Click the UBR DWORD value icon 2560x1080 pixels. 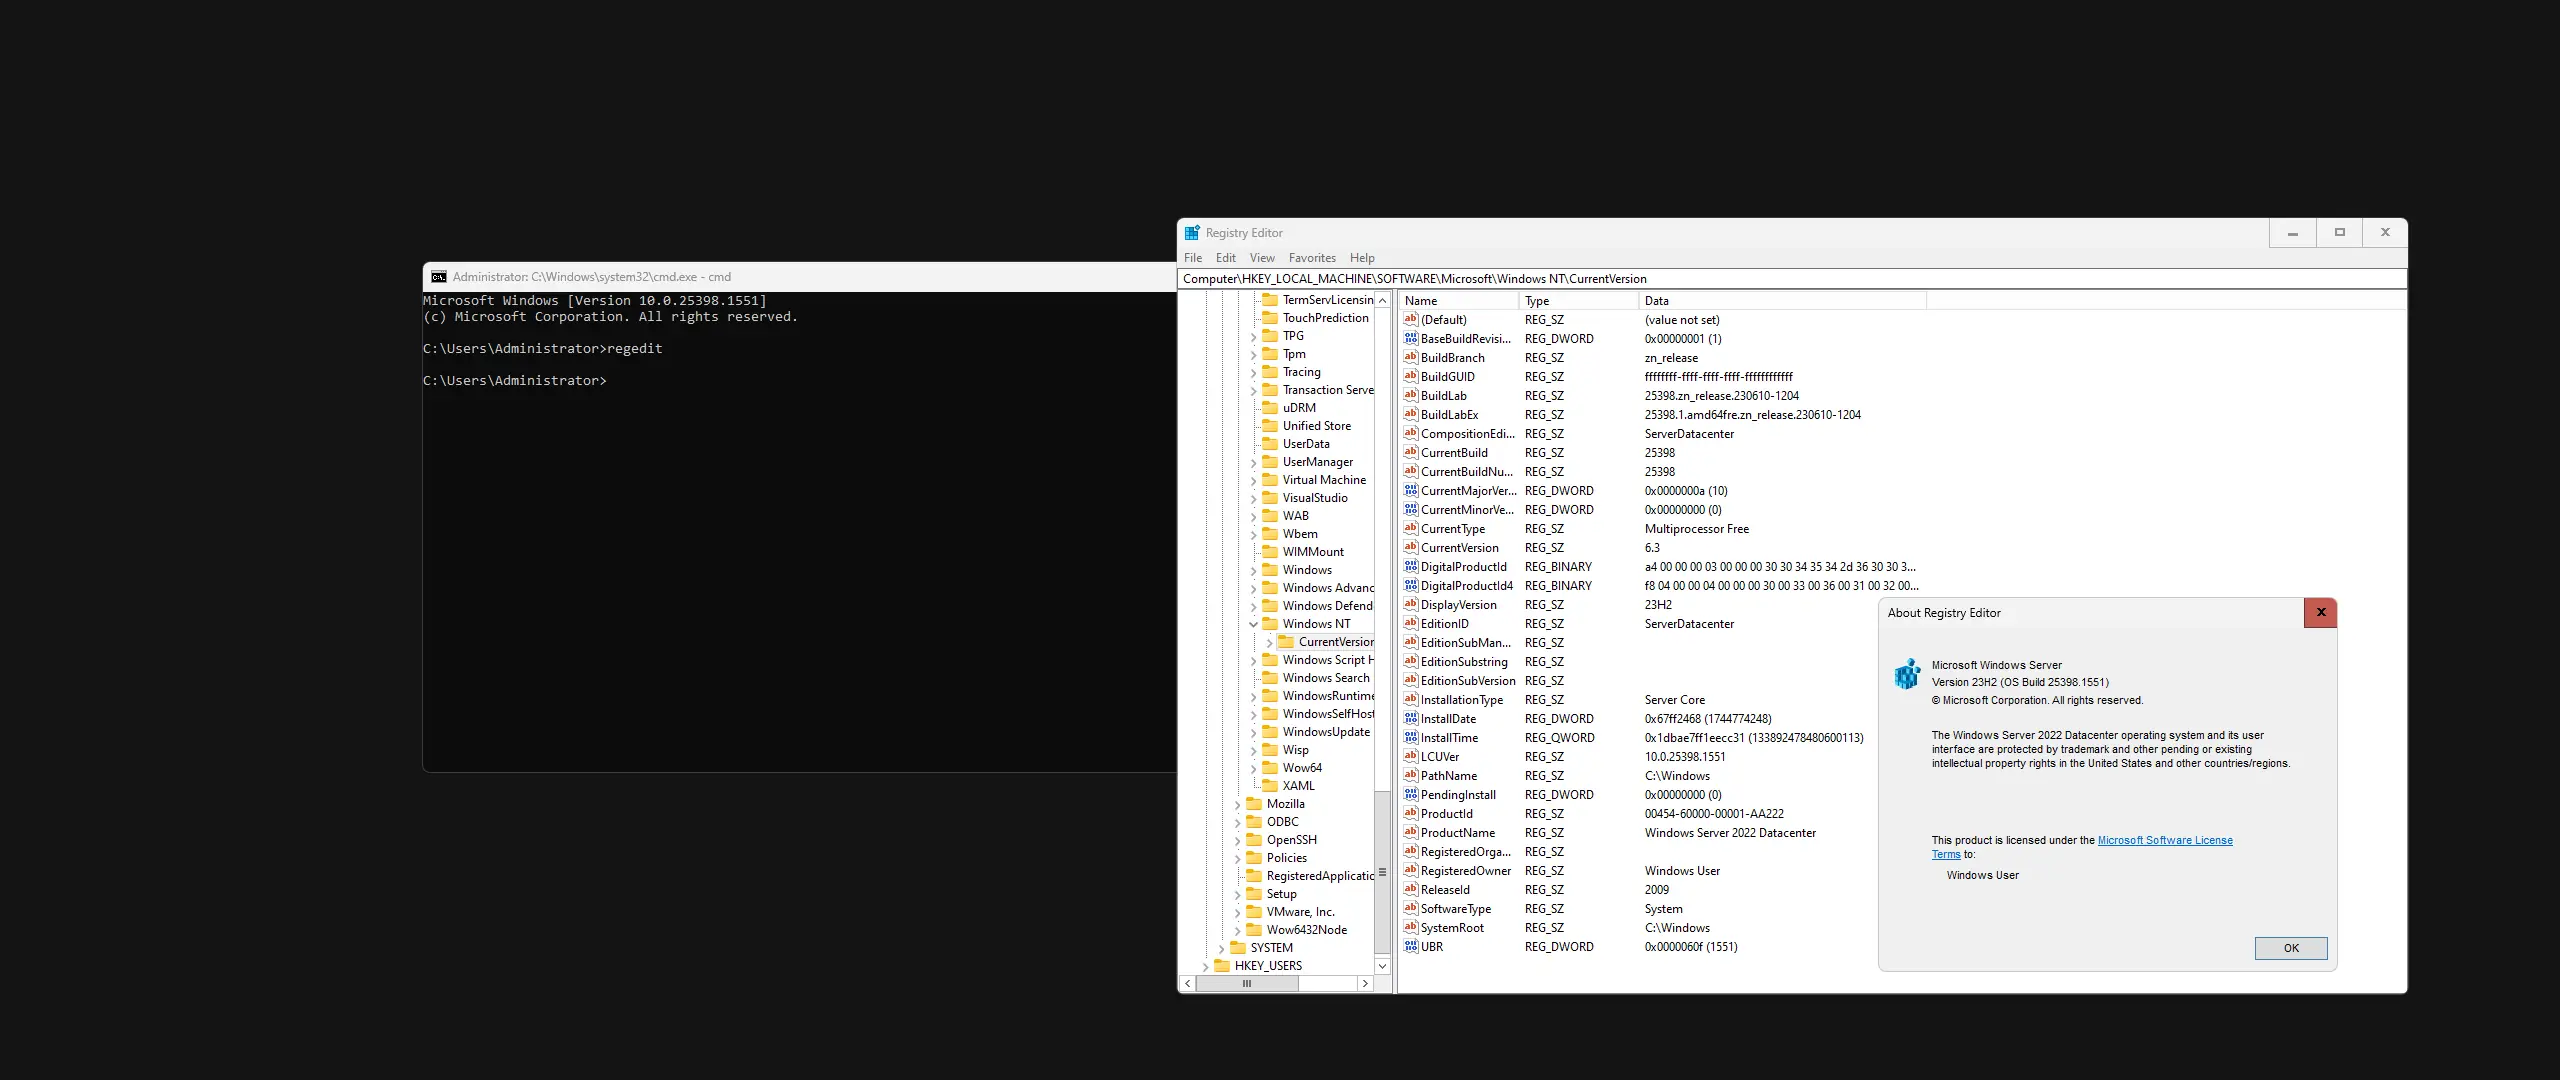click(x=1410, y=946)
